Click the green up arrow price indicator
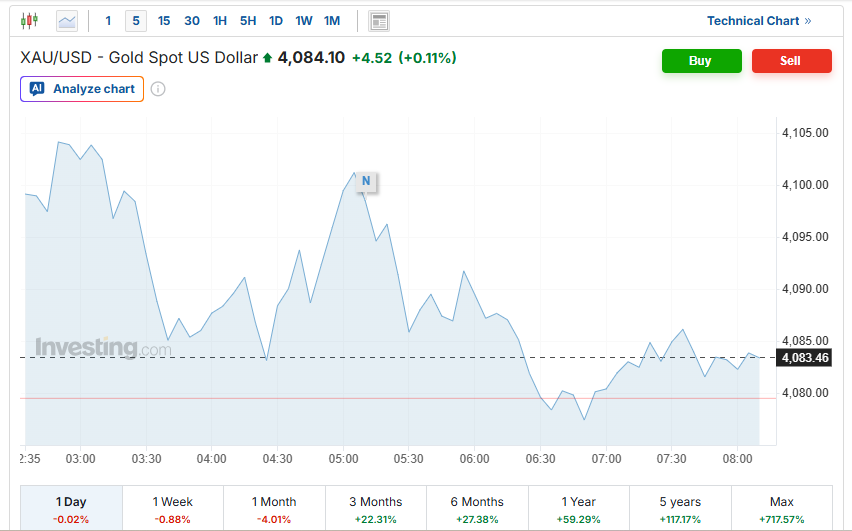The width and height of the screenshot is (852, 531). 268,58
